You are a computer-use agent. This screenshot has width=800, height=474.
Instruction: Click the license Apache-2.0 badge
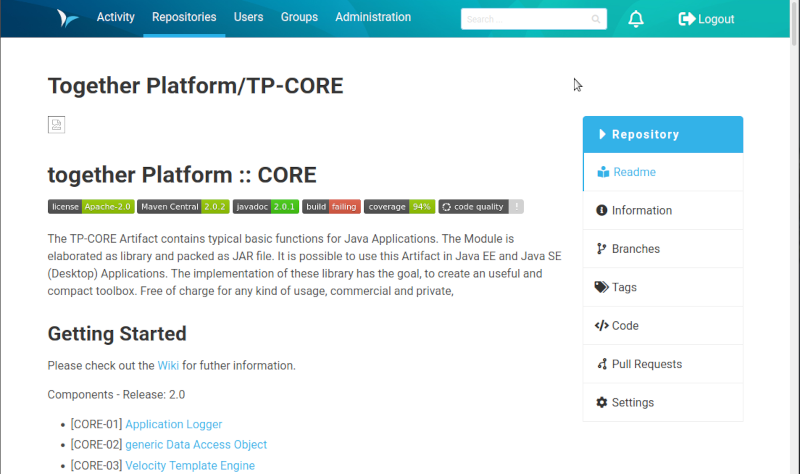click(x=91, y=207)
